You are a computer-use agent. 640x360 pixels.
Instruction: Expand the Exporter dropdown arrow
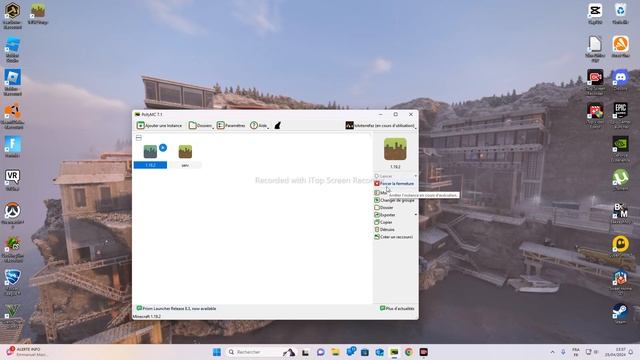click(x=416, y=215)
